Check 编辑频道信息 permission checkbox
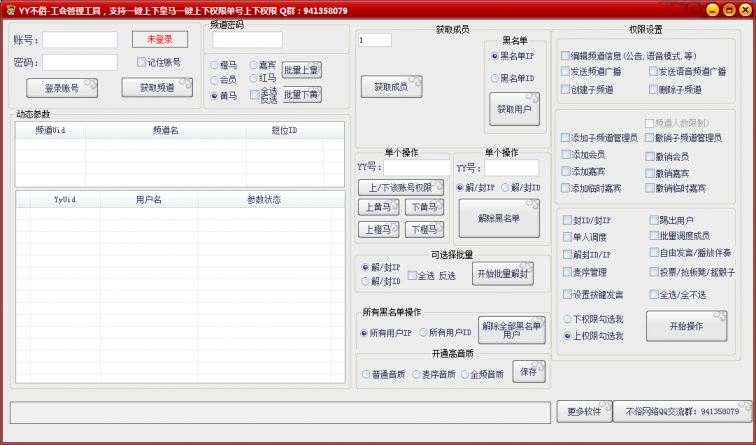Viewport: 756px width, 445px height. point(565,56)
